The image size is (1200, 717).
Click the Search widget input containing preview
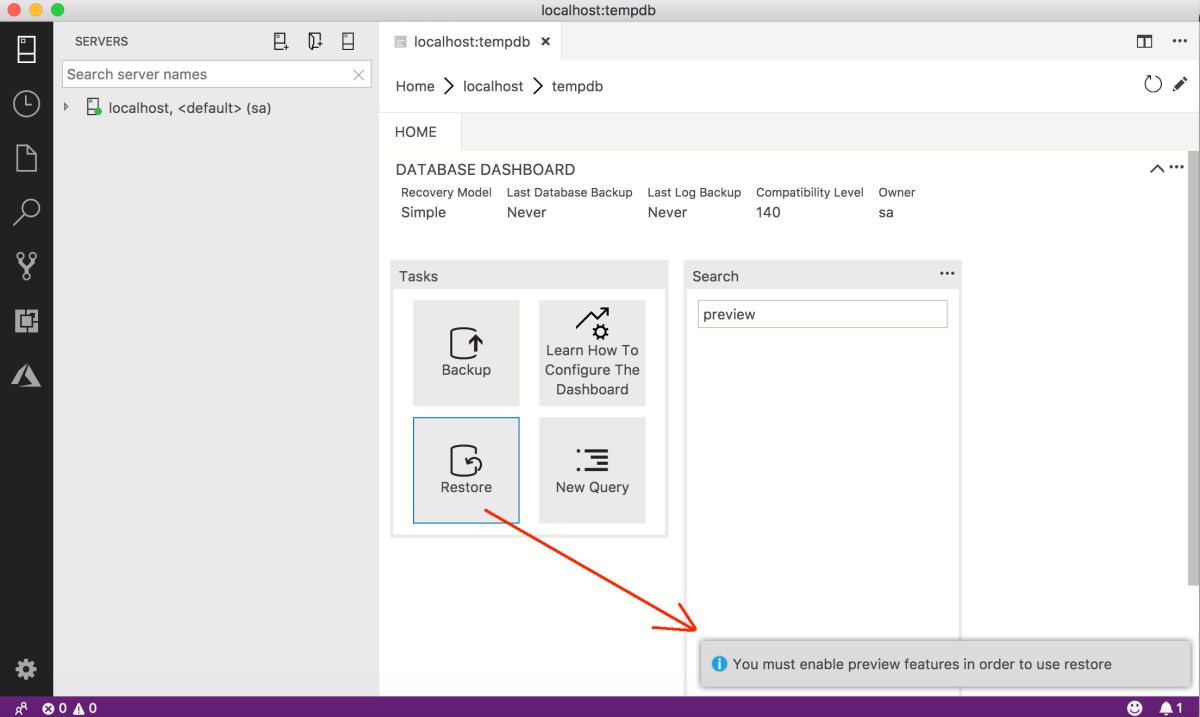tap(822, 314)
